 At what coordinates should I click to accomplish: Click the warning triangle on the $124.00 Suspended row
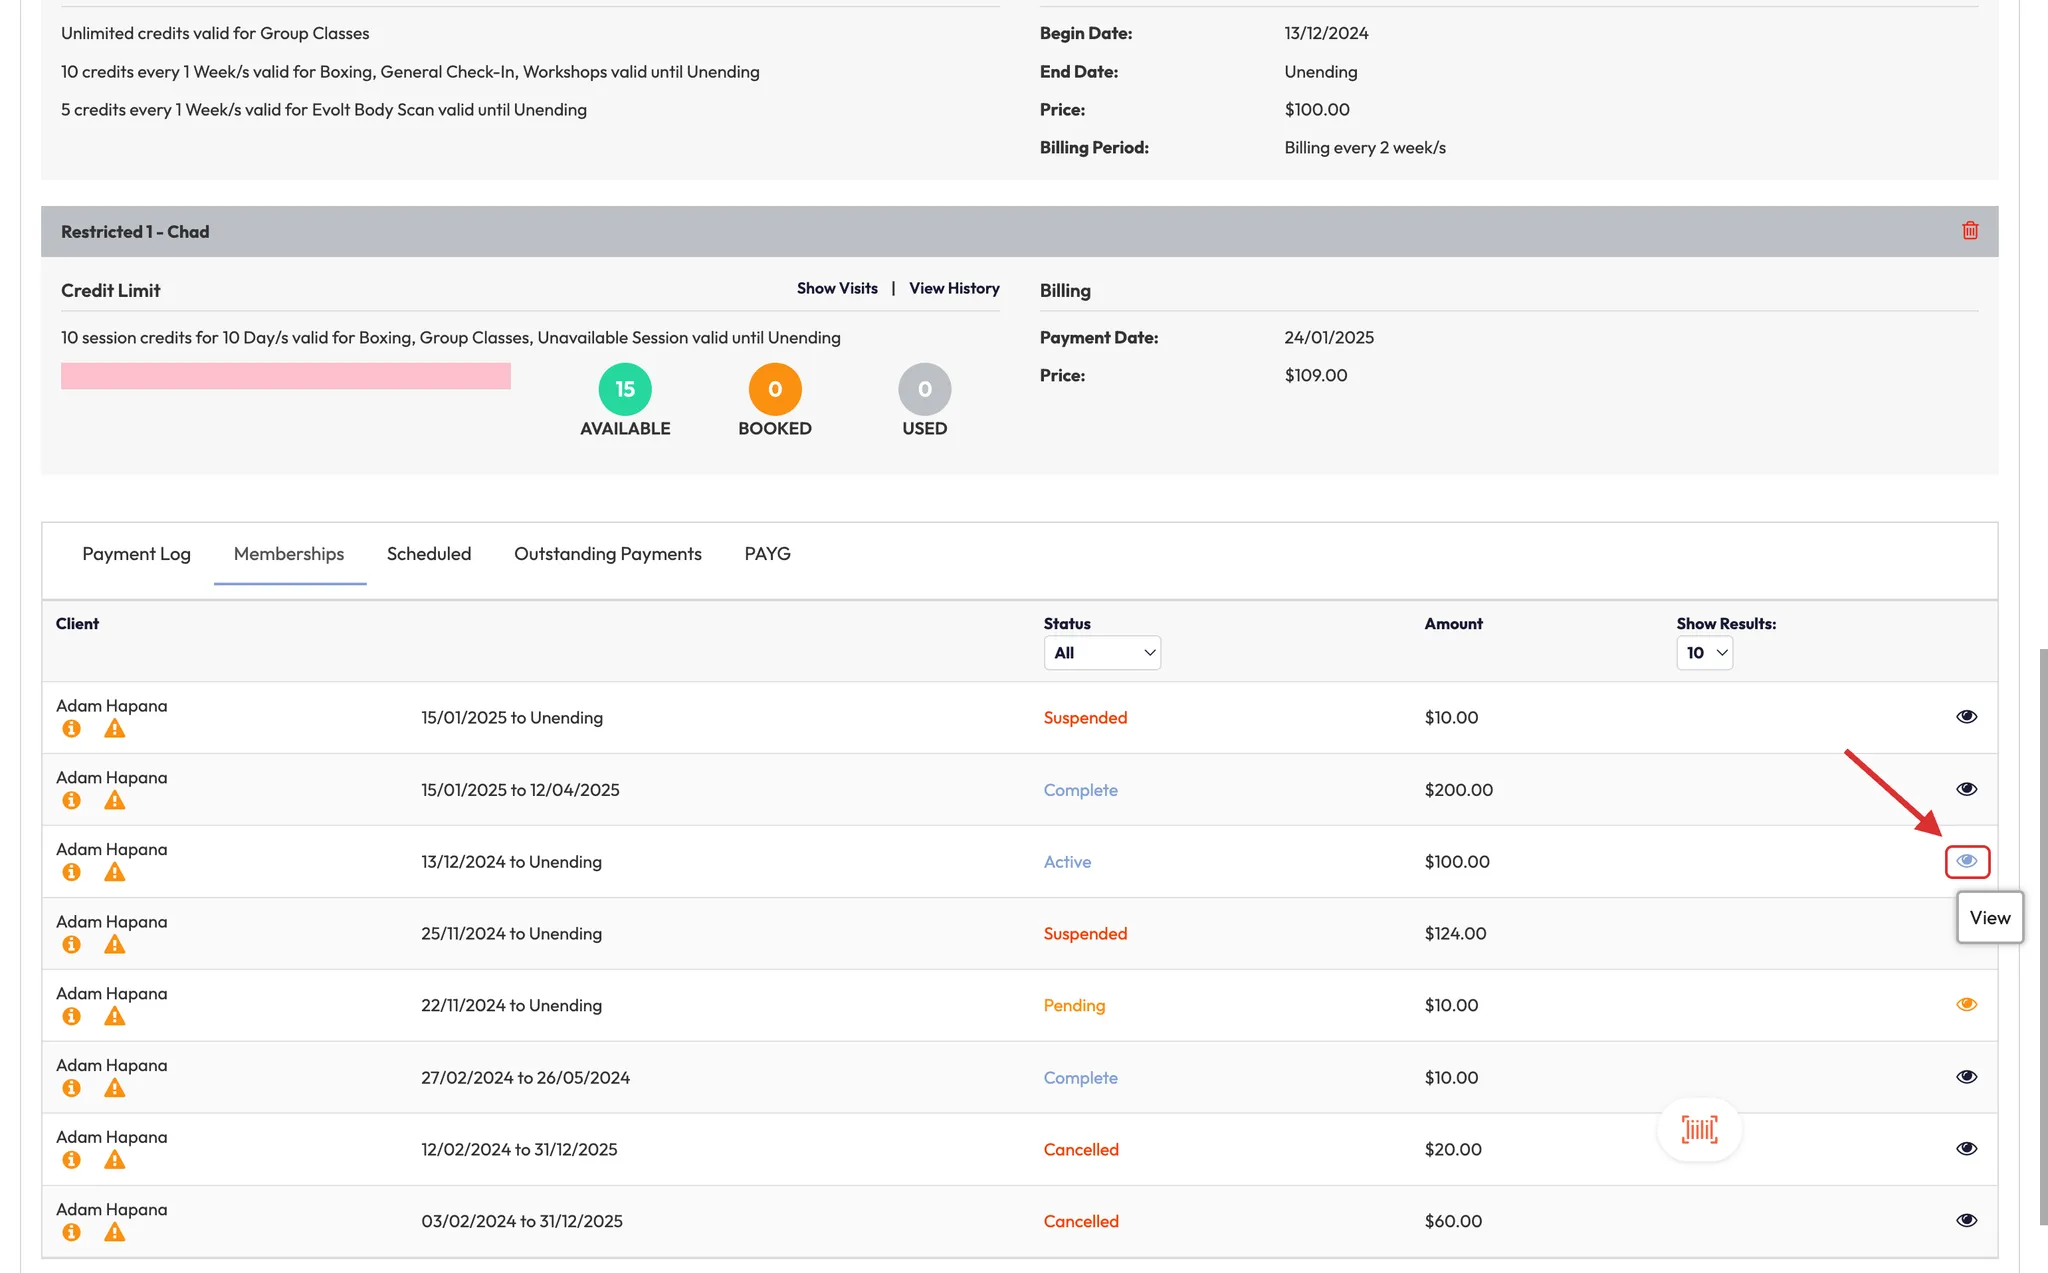coord(115,945)
